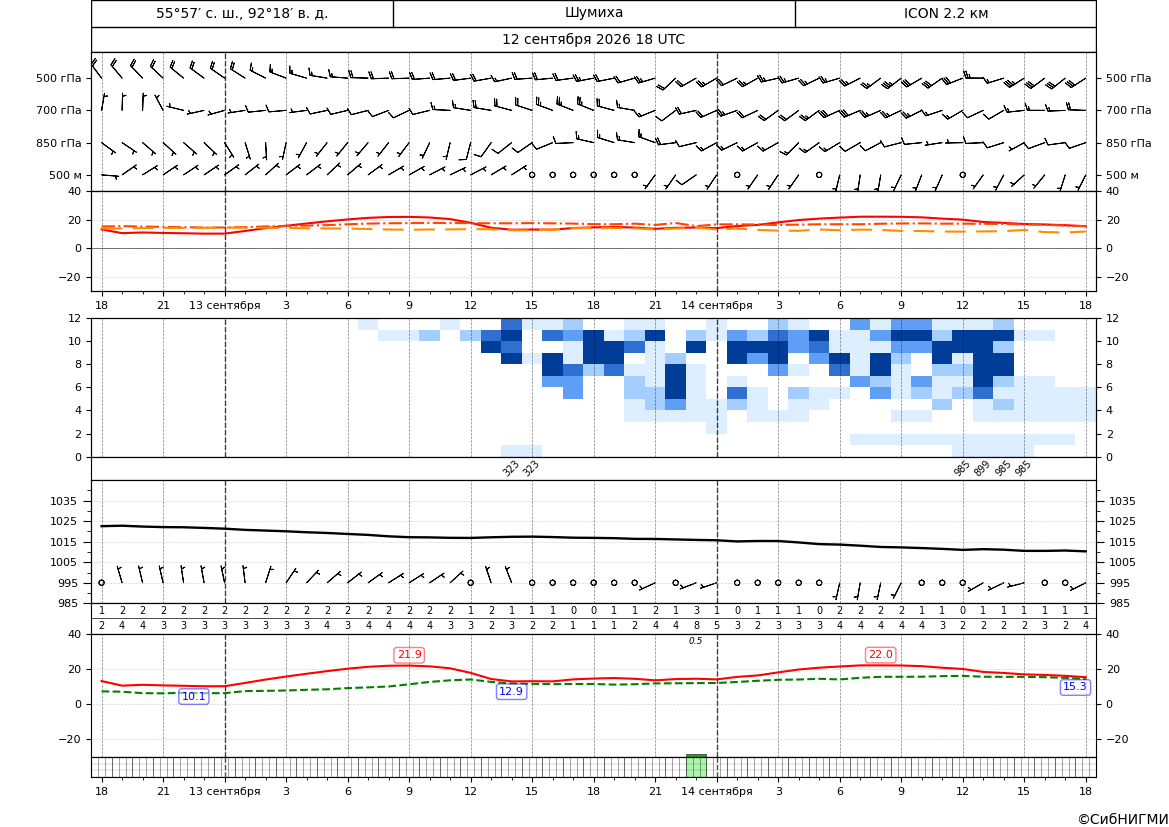Viewport: 1169px width, 827px height.
Task: Click the blue 15.3 temperature label
Action: pos(1074,687)
